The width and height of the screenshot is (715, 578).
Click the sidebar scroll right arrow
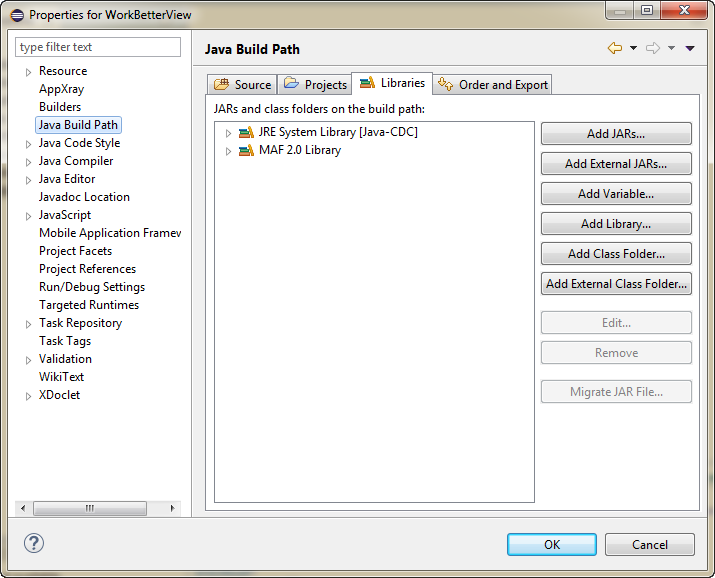coord(172,508)
